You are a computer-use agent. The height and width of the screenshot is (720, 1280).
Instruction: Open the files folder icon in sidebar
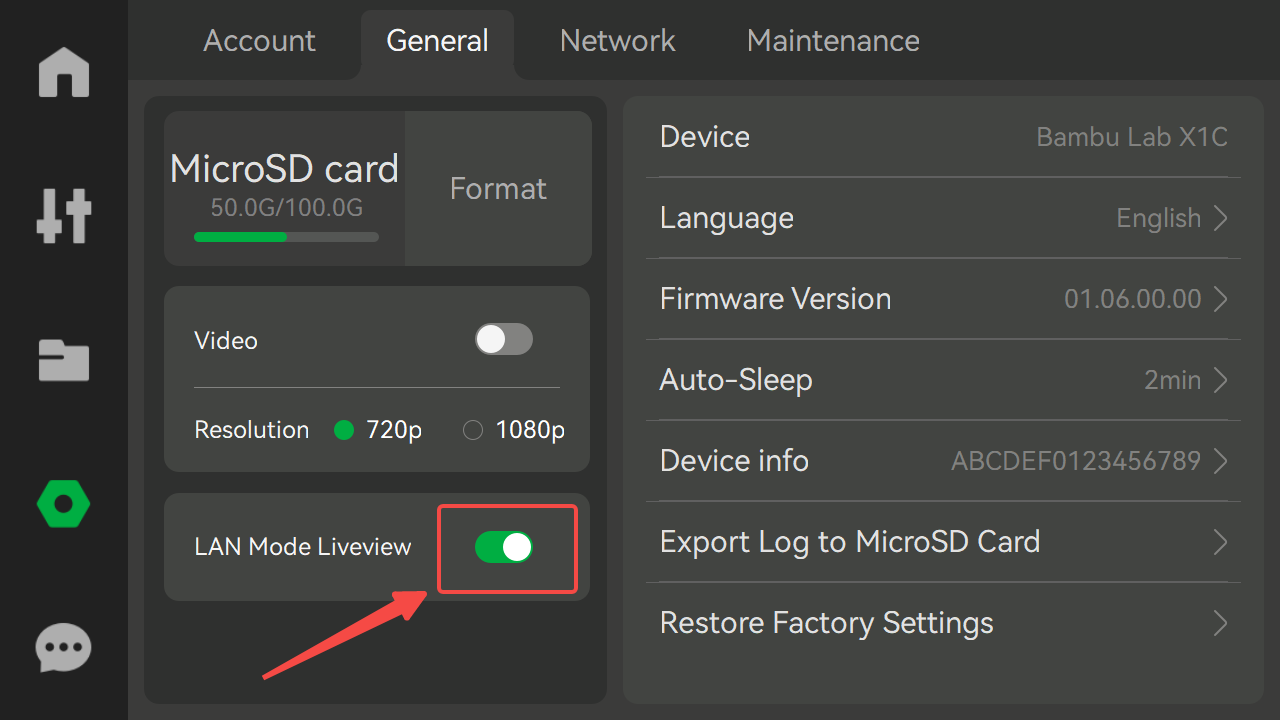click(x=64, y=360)
